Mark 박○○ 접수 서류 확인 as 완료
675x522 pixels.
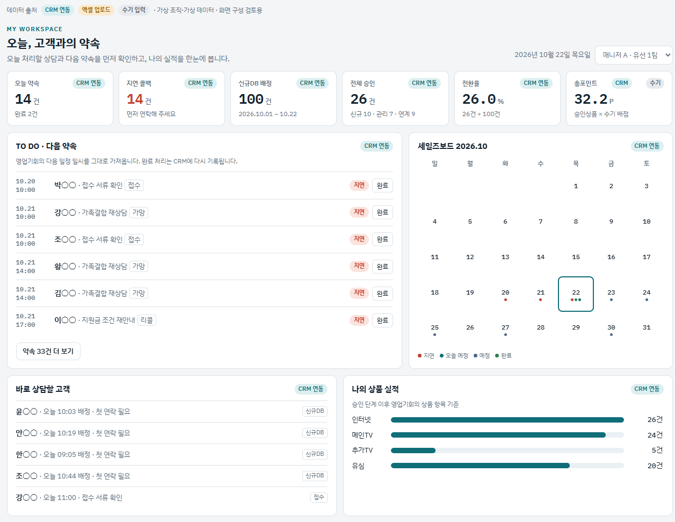pyautogui.click(x=382, y=185)
